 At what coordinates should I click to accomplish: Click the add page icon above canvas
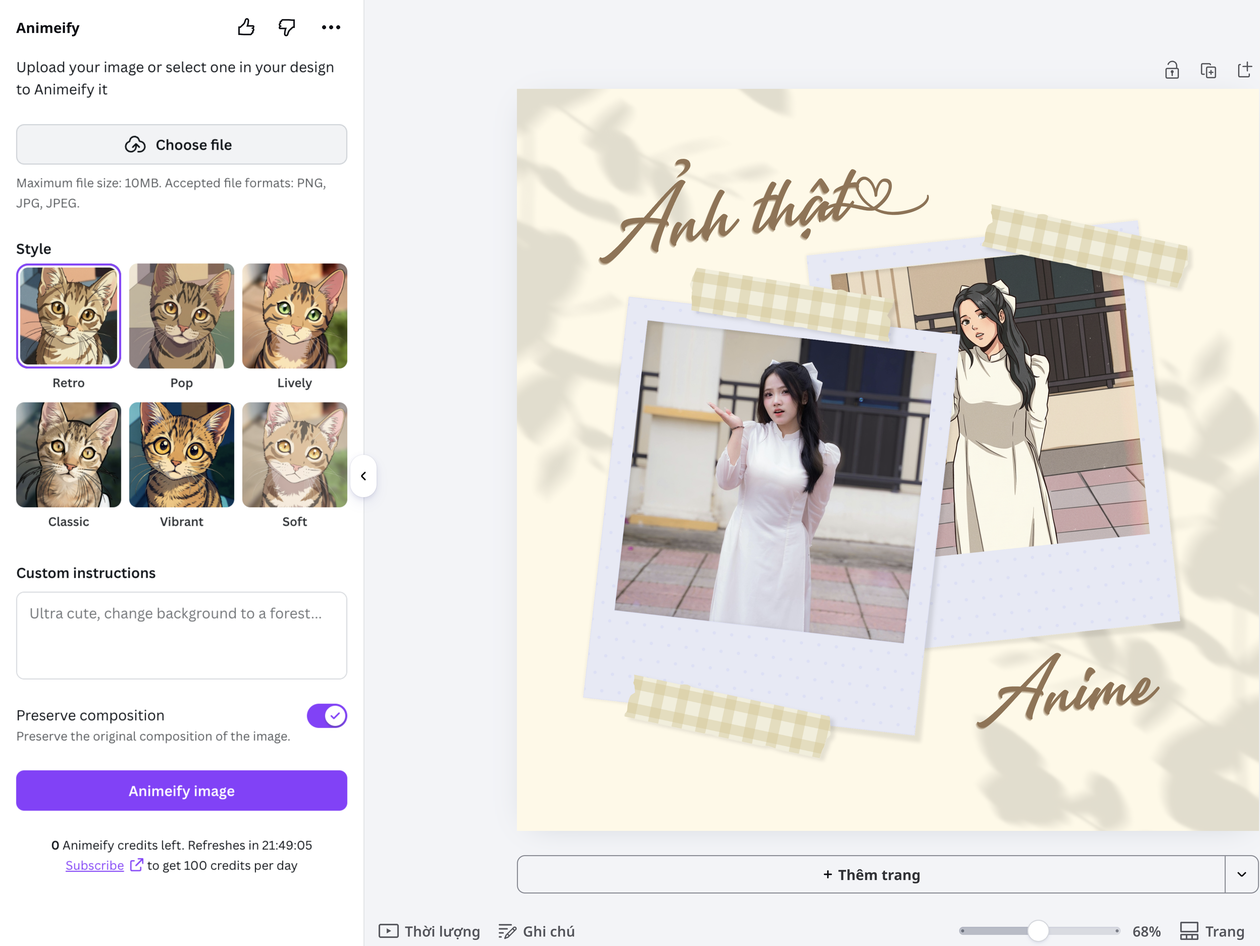(1244, 70)
